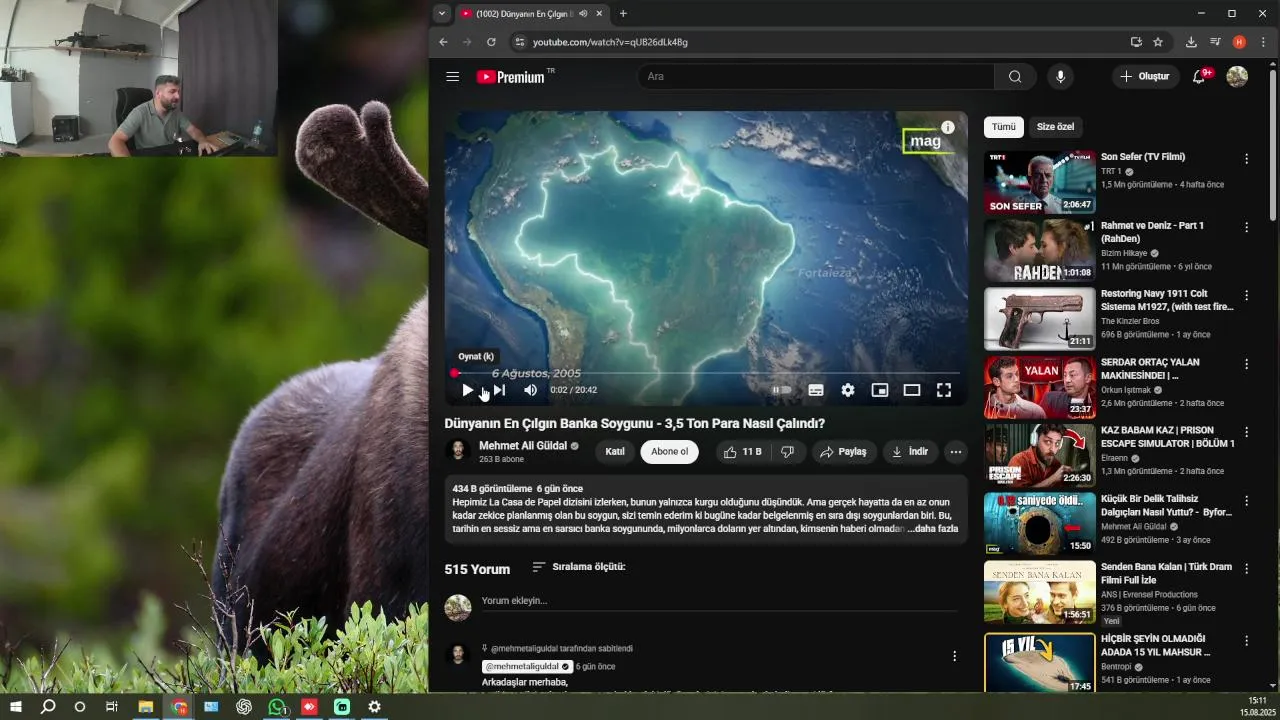Viewport: 1280px width, 720px height.
Task: Open Windows Start menu
Action: pos(15,706)
